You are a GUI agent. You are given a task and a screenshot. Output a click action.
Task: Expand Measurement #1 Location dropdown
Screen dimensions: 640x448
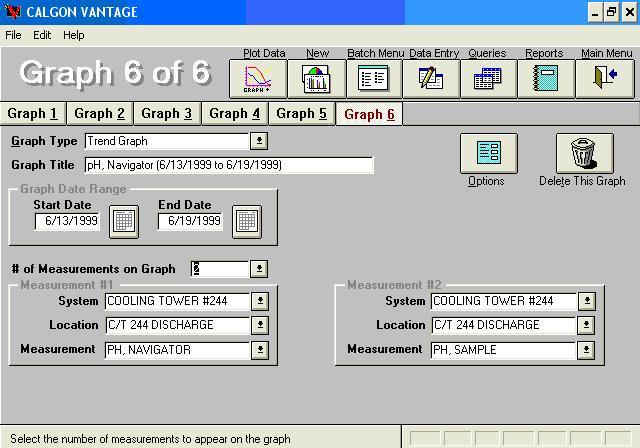coord(260,325)
